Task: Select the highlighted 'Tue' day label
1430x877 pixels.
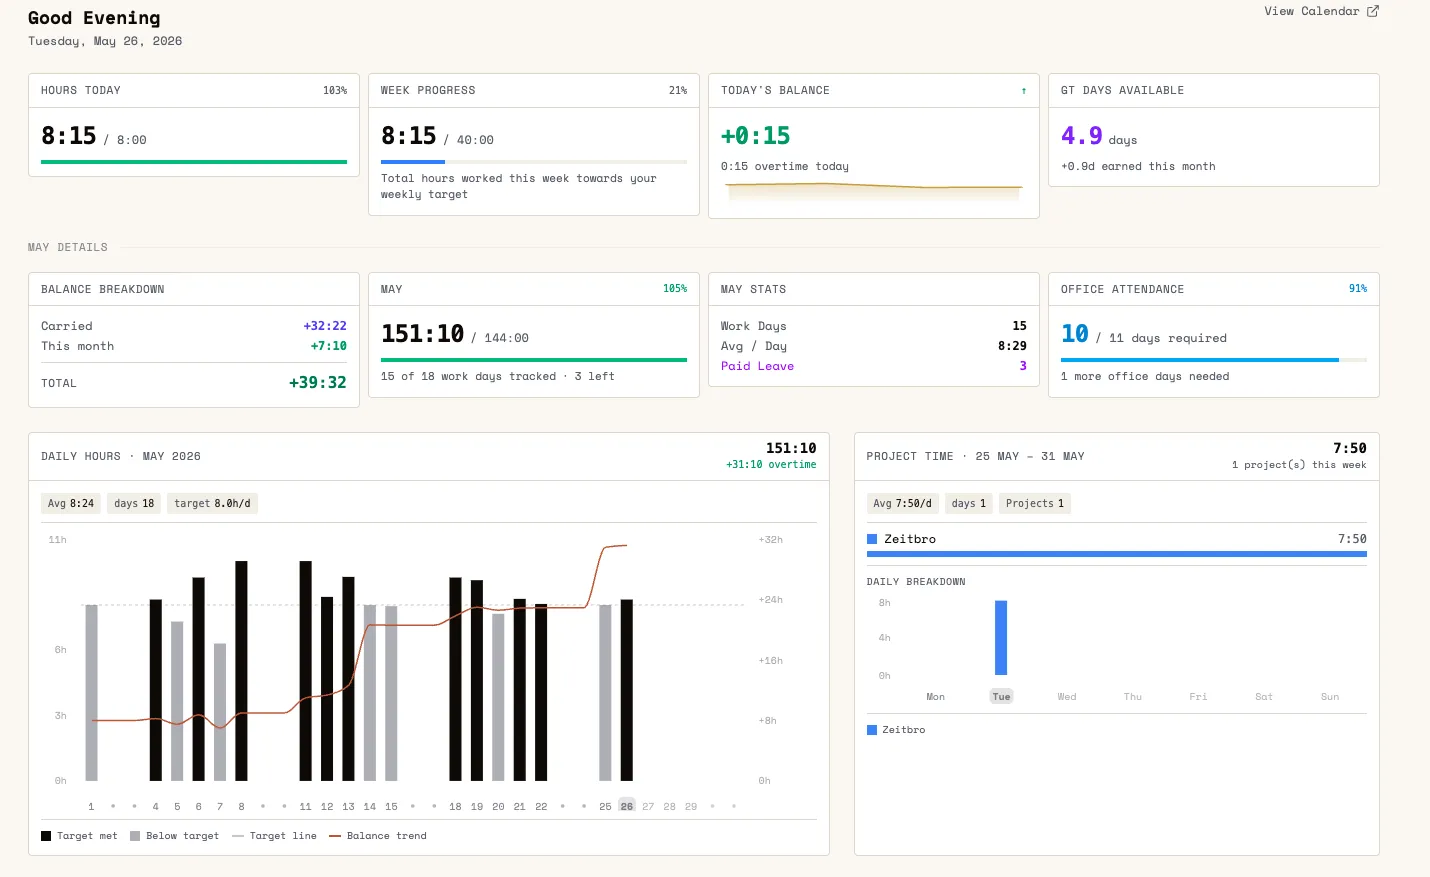Action: [1001, 697]
